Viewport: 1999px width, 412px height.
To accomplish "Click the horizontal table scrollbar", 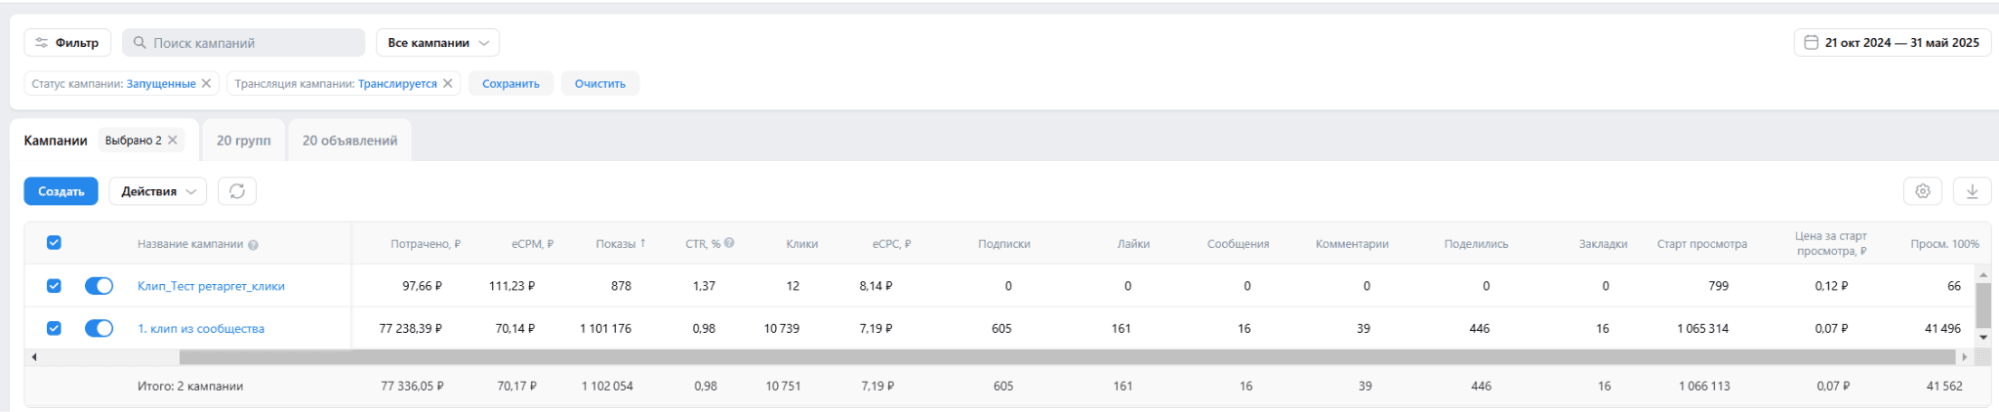I will point(1068,357).
